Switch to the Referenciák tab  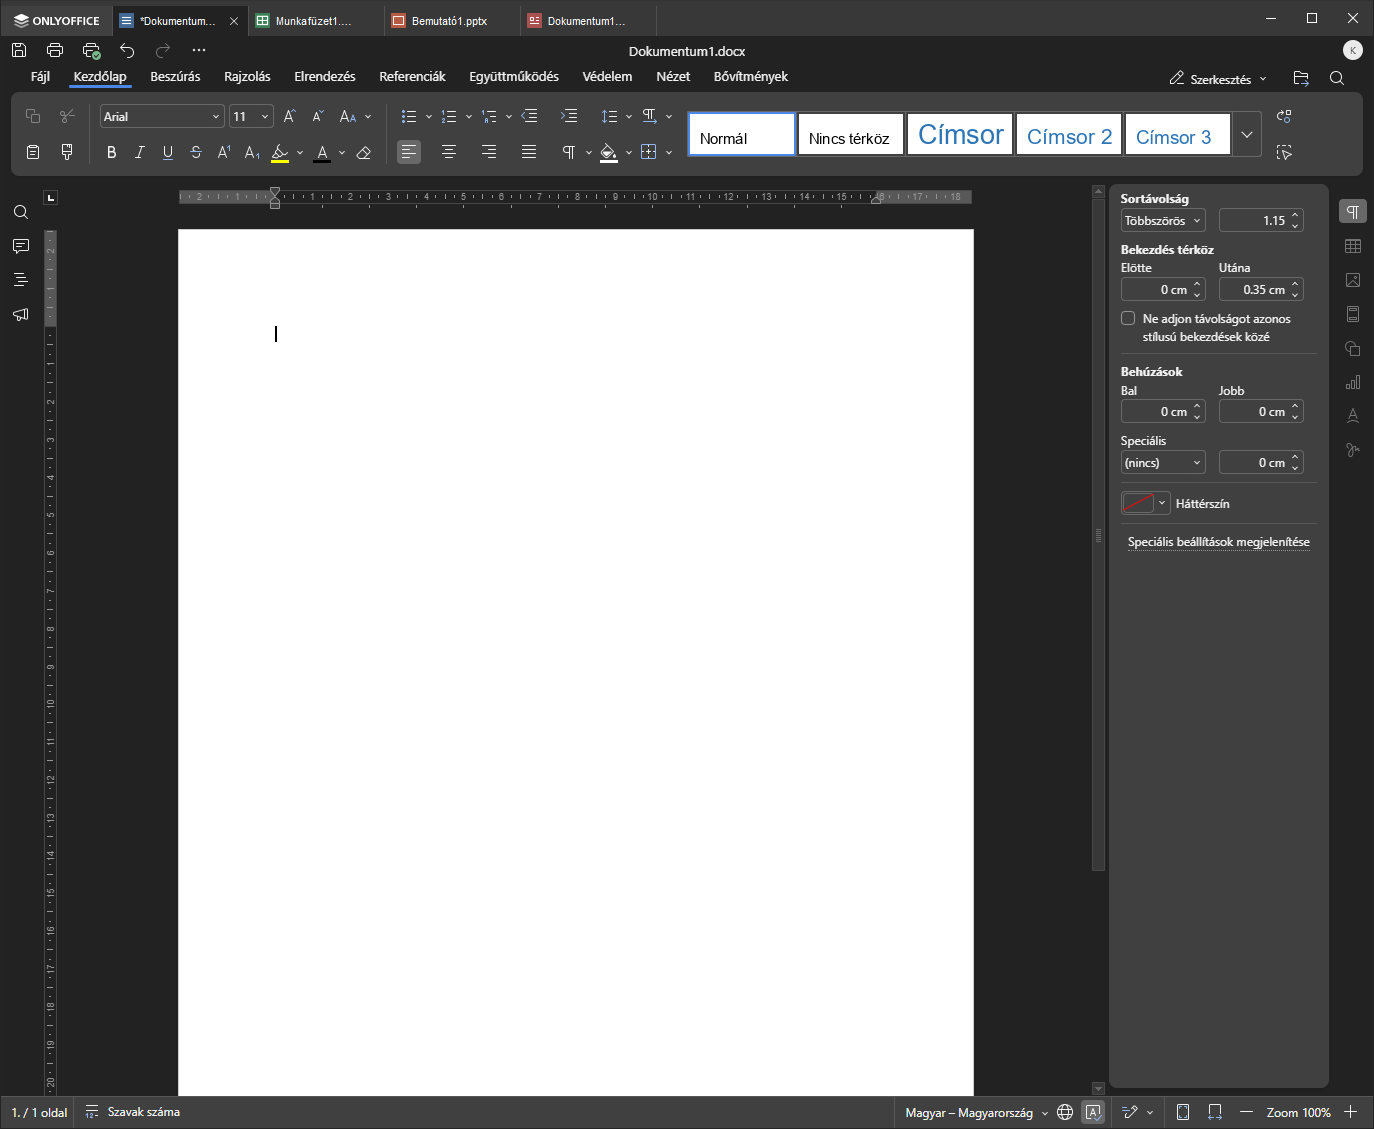[412, 77]
